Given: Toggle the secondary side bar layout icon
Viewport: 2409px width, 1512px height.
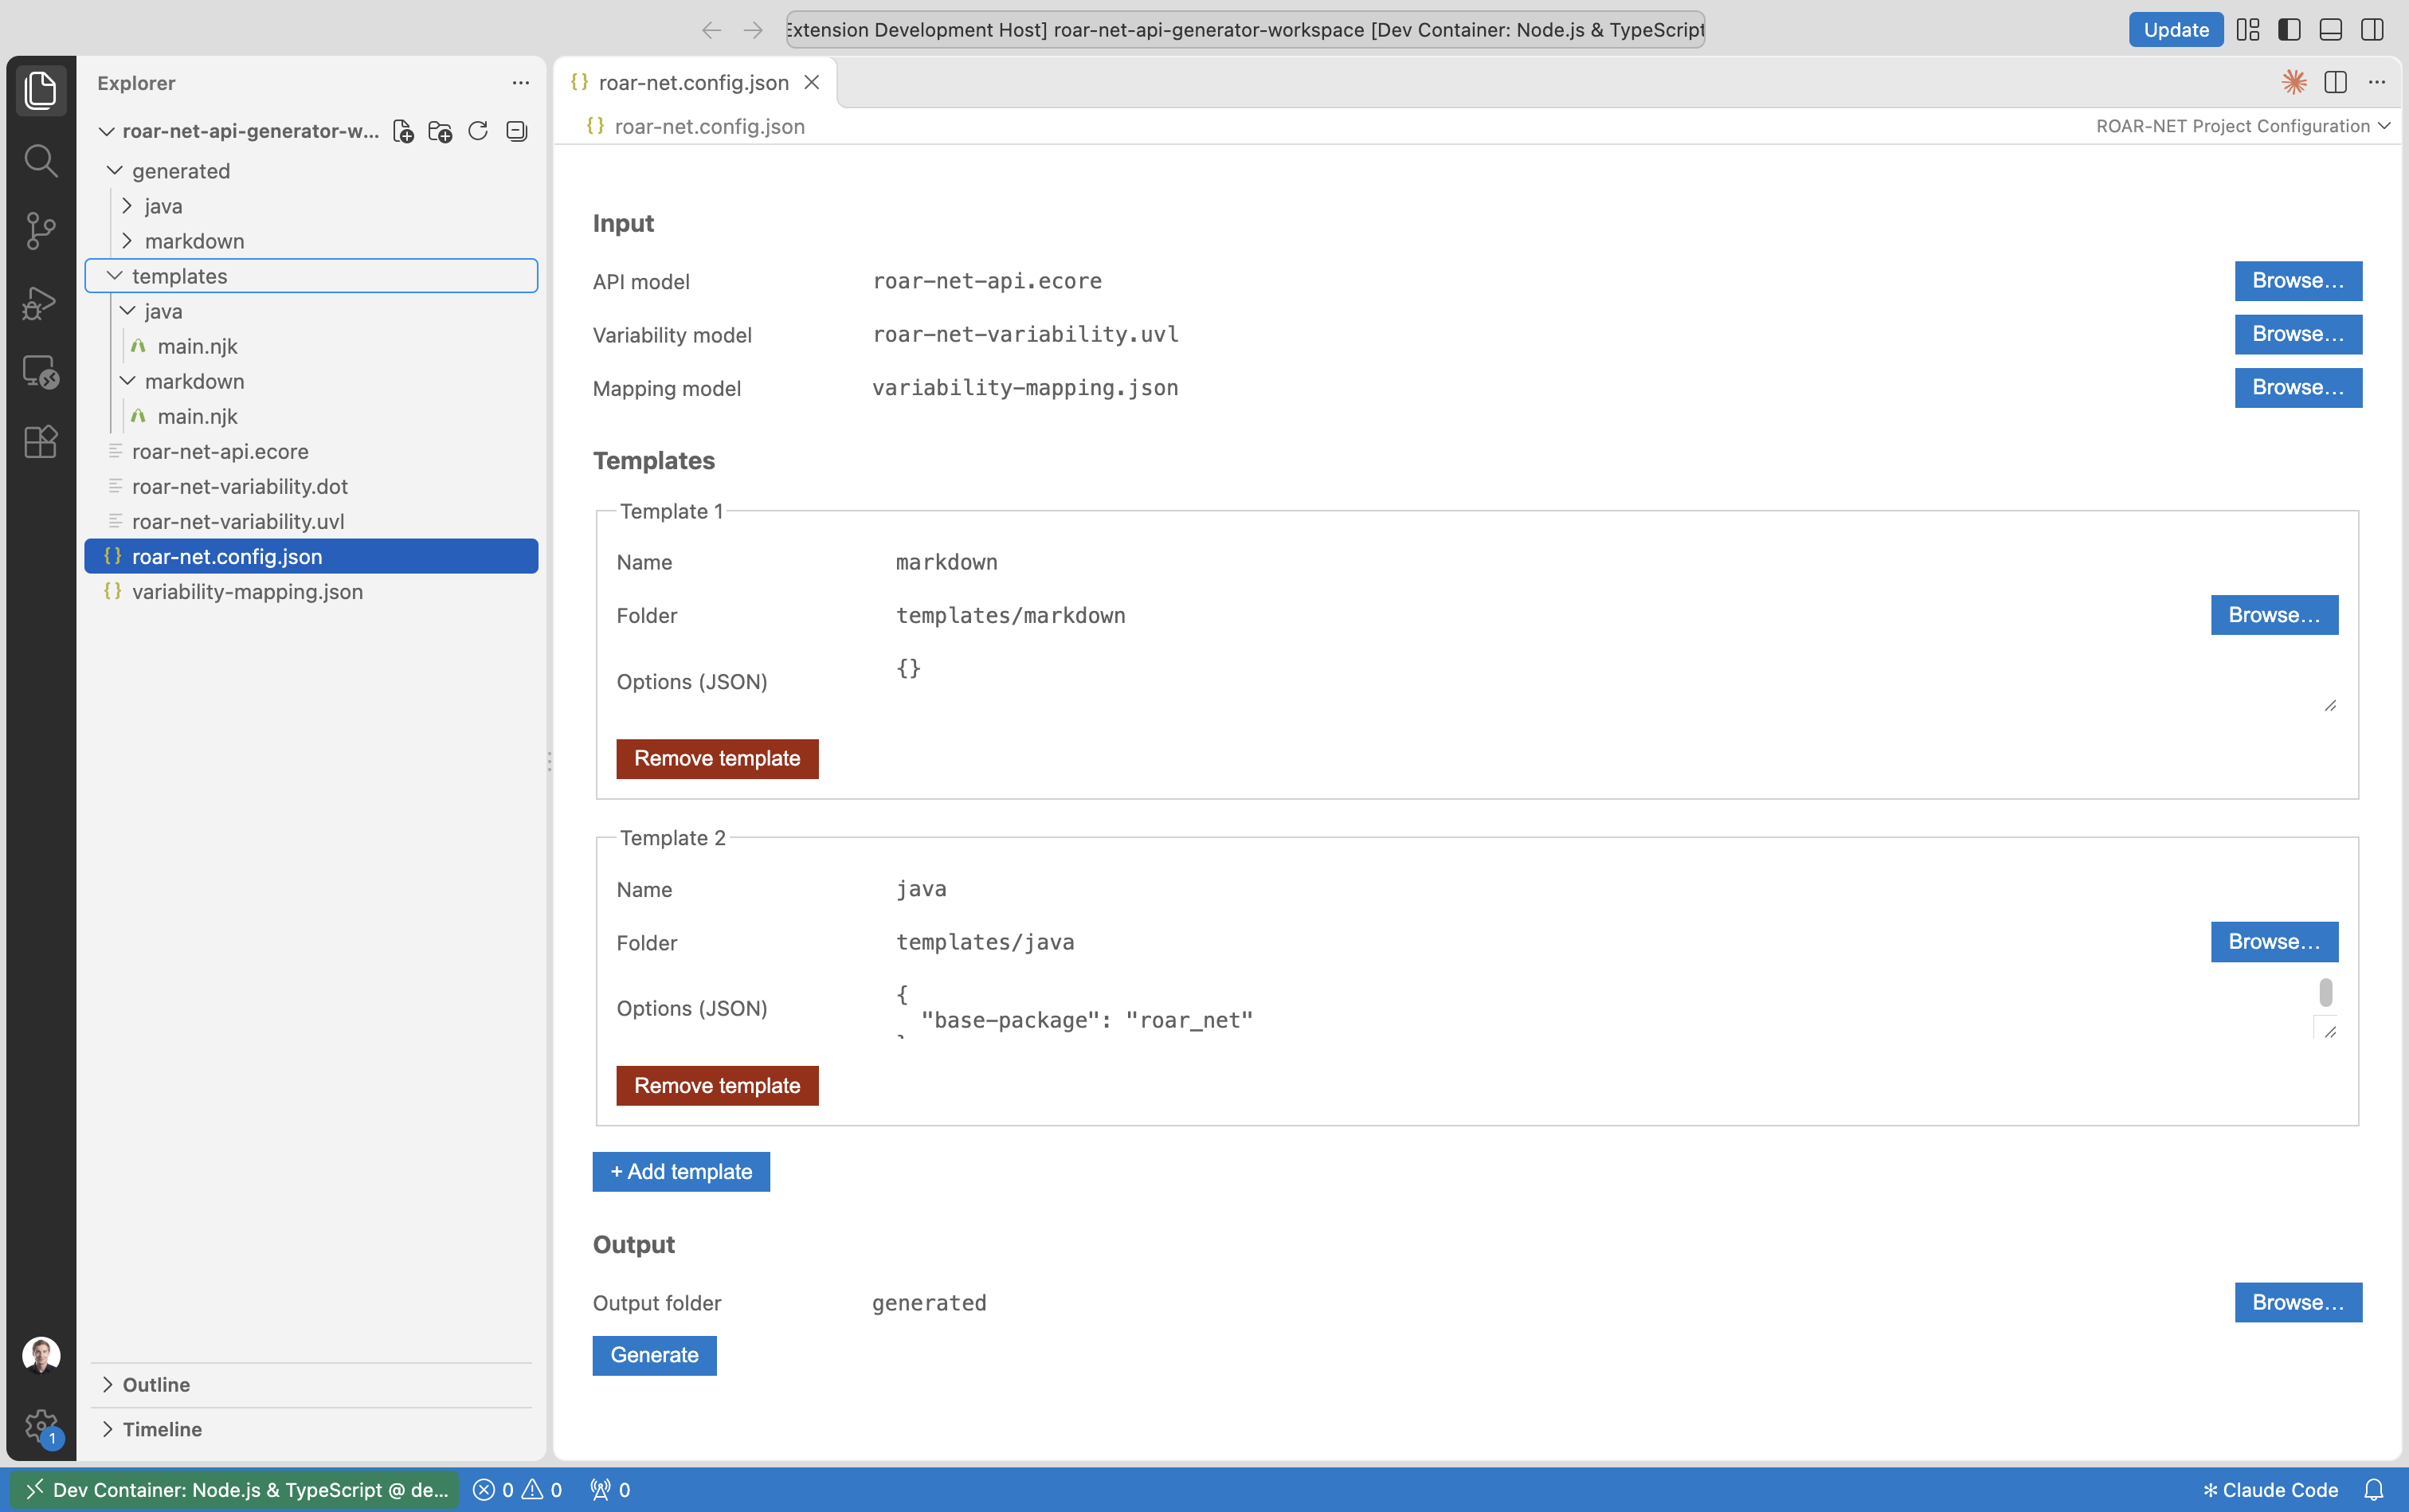Looking at the screenshot, I should click(x=2372, y=29).
